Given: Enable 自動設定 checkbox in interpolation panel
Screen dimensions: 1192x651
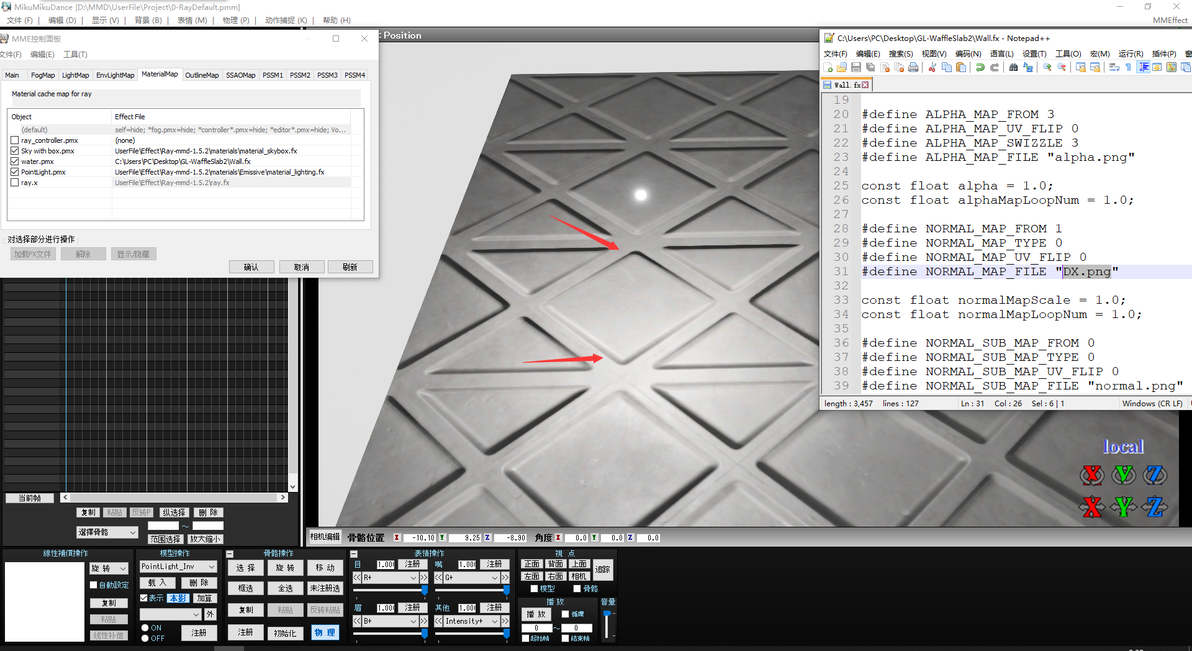Looking at the screenshot, I should click(x=94, y=585).
